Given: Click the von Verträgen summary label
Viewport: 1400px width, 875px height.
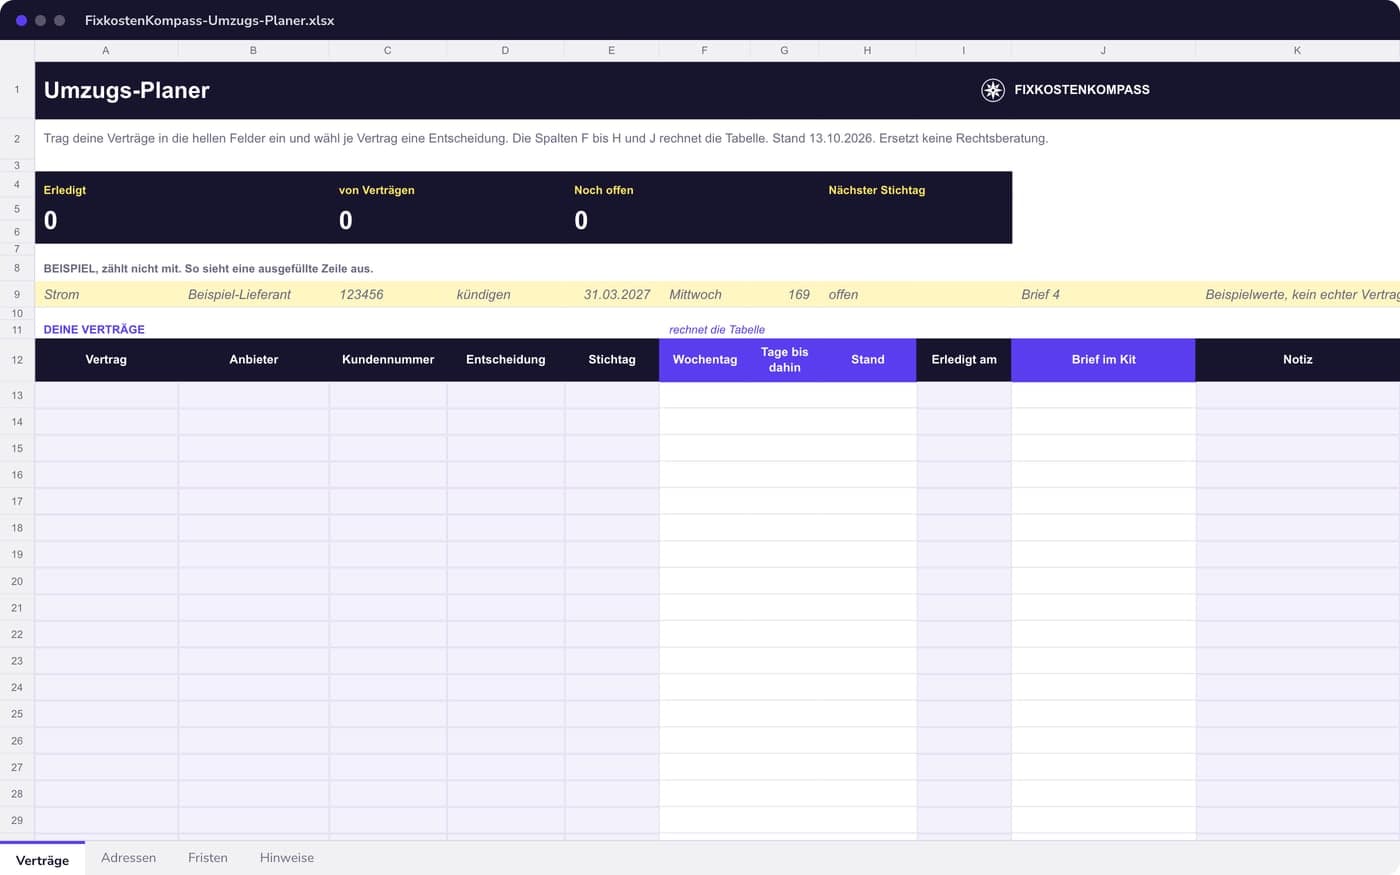Looking at the screenshot, I should tap(377, 190).
